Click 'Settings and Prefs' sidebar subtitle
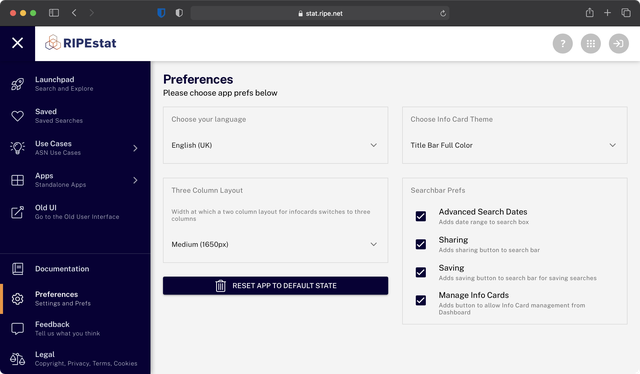Image resolution: width=640 pixels, height=374 pixels. (63, 303)
